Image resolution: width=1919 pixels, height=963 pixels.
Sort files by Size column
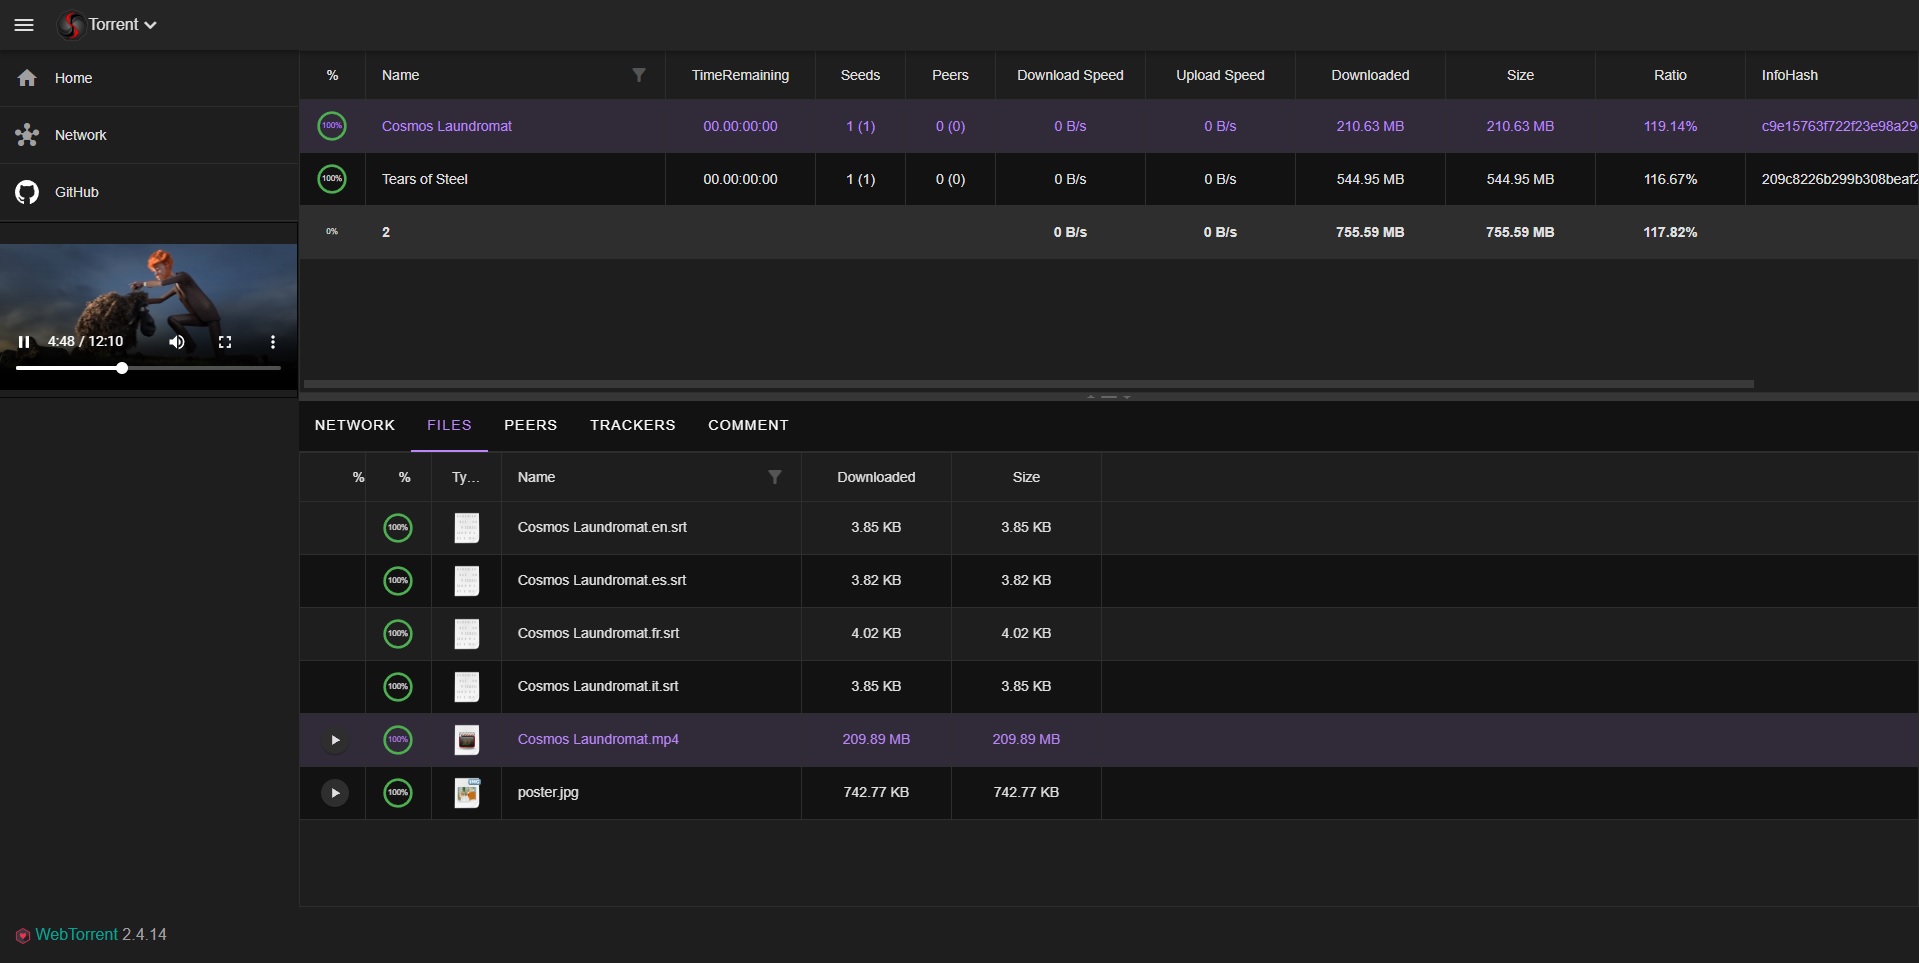coord(1026,477)
